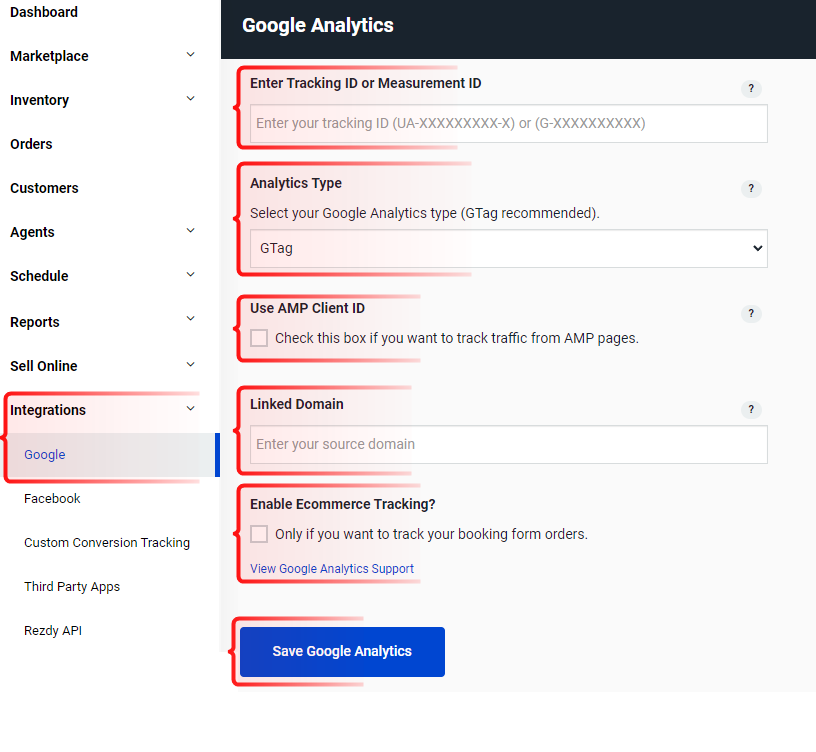Open the Rezdy API page
816x752 pixels.
pyautogui.click(x=53, y=631)
